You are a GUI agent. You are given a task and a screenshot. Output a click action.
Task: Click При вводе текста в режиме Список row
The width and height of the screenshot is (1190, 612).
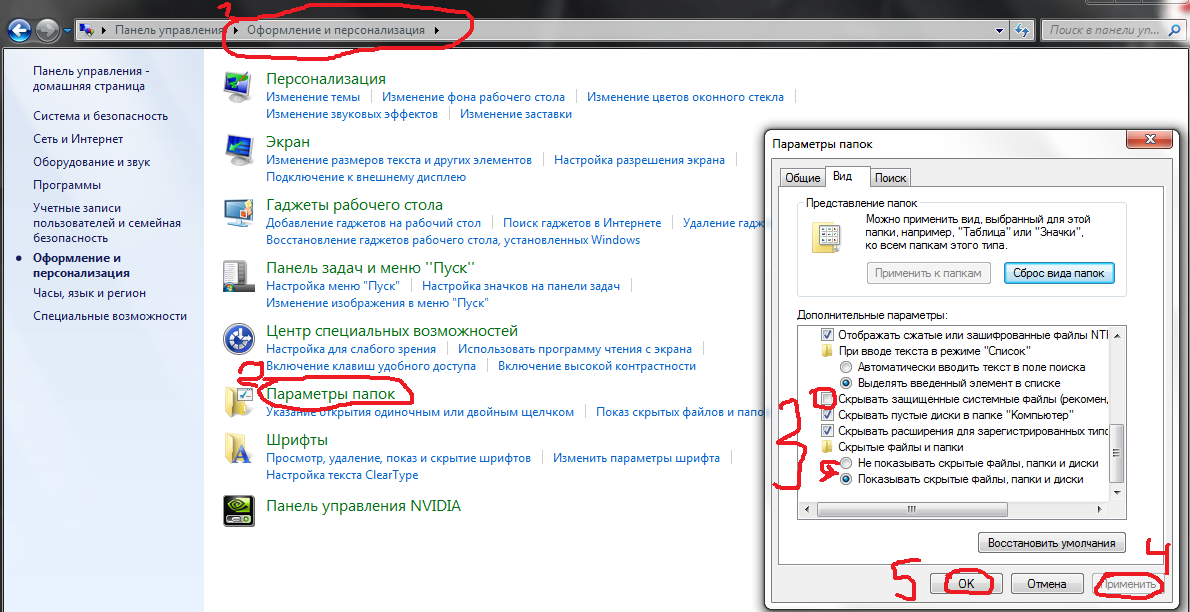pyautogui.click(x=926, y=351)
